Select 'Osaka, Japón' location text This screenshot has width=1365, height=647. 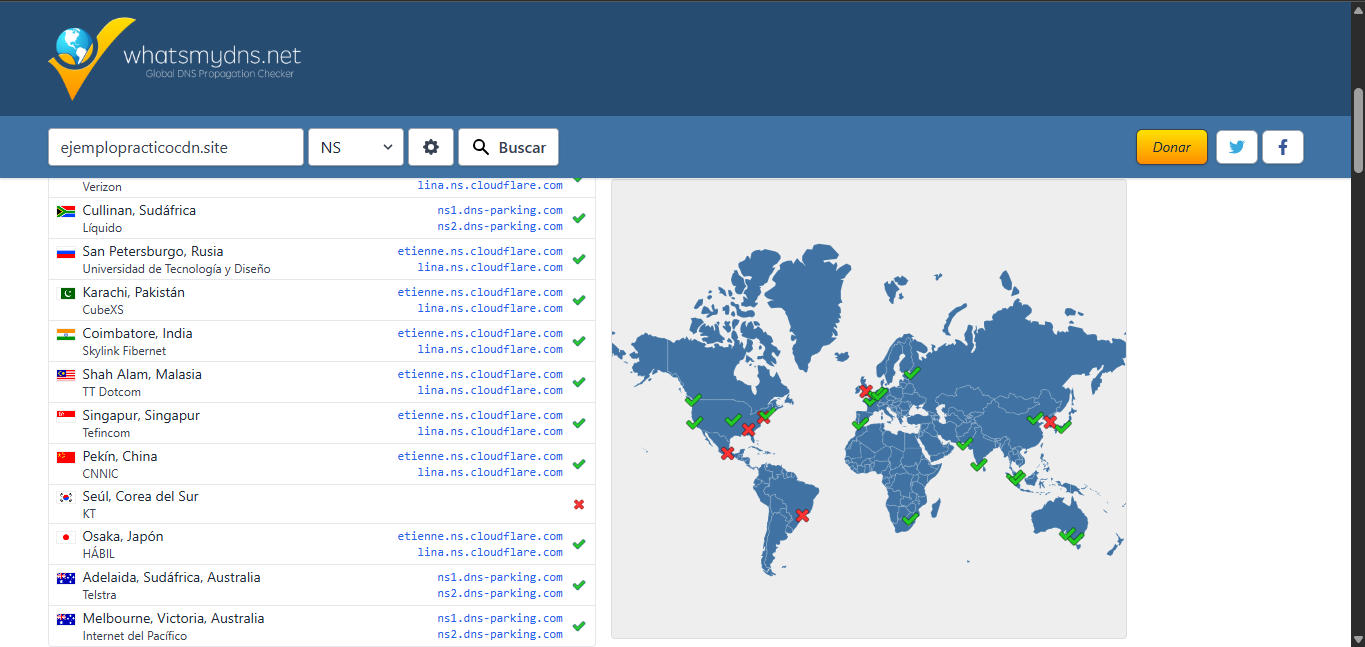(x=122, y=537)
